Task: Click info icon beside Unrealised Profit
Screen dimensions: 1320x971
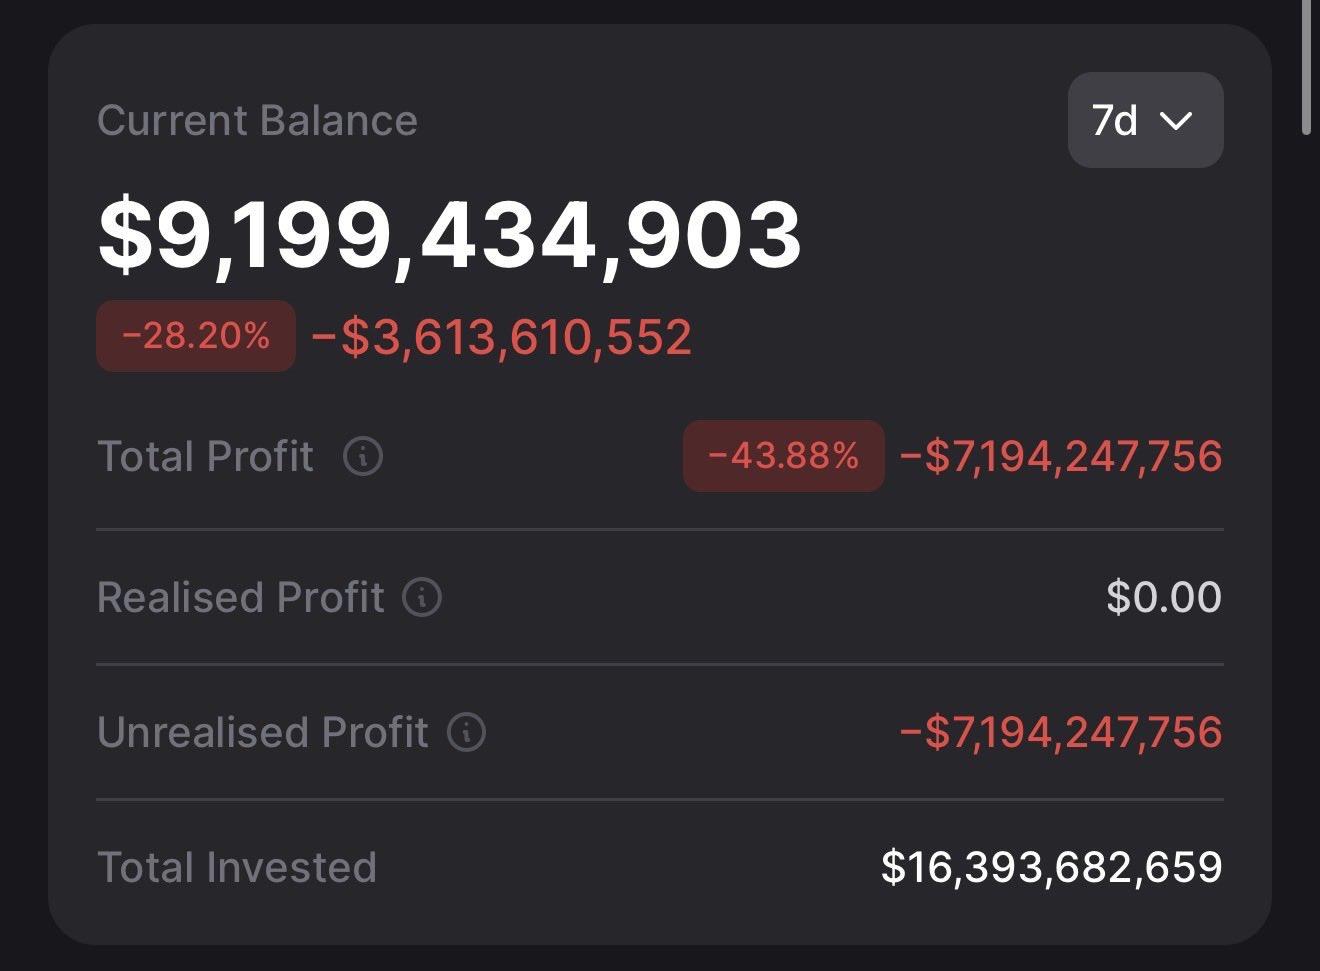Action: [x=466, y=732]
